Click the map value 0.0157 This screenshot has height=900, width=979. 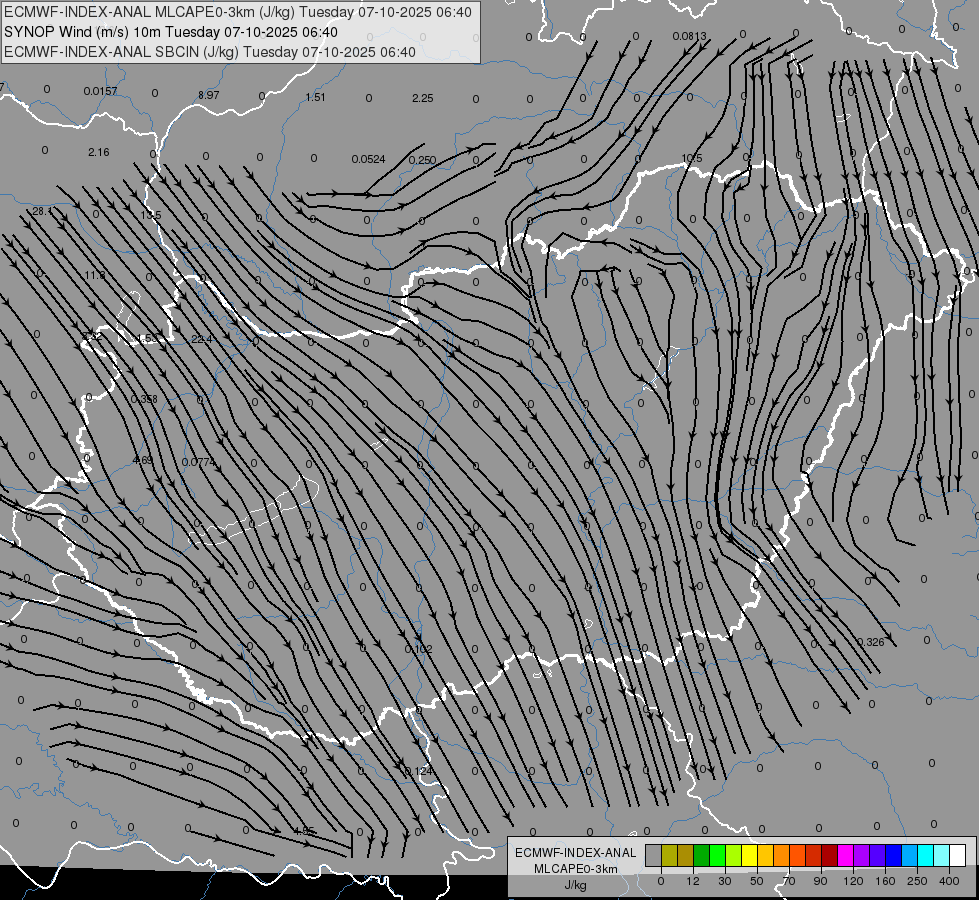tap(101, 91)
